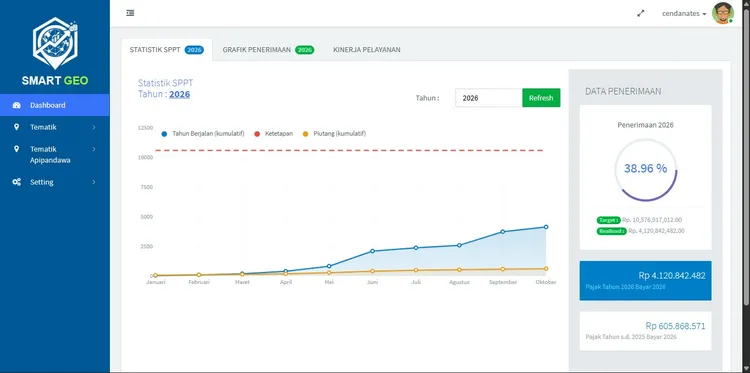Screen dimensions: 750x373
Task: Click the fullscreen expand arrows icon
Action: click(x=641, y=13)
